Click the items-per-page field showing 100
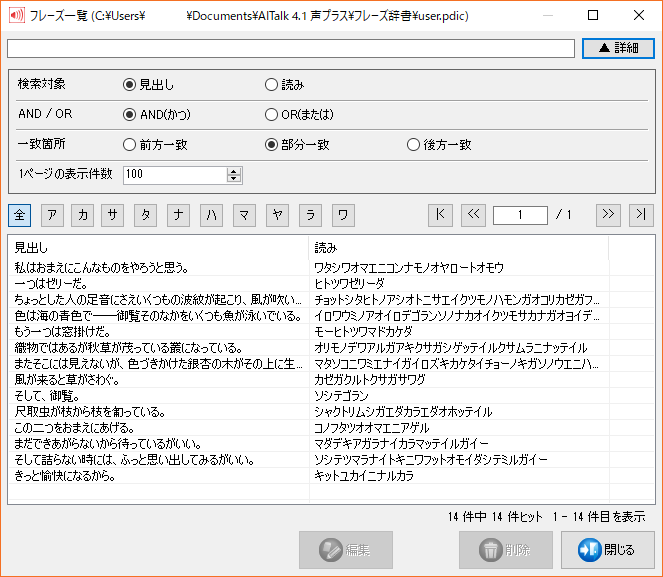Viewport: 663px width, 577px height. (175, 175)
